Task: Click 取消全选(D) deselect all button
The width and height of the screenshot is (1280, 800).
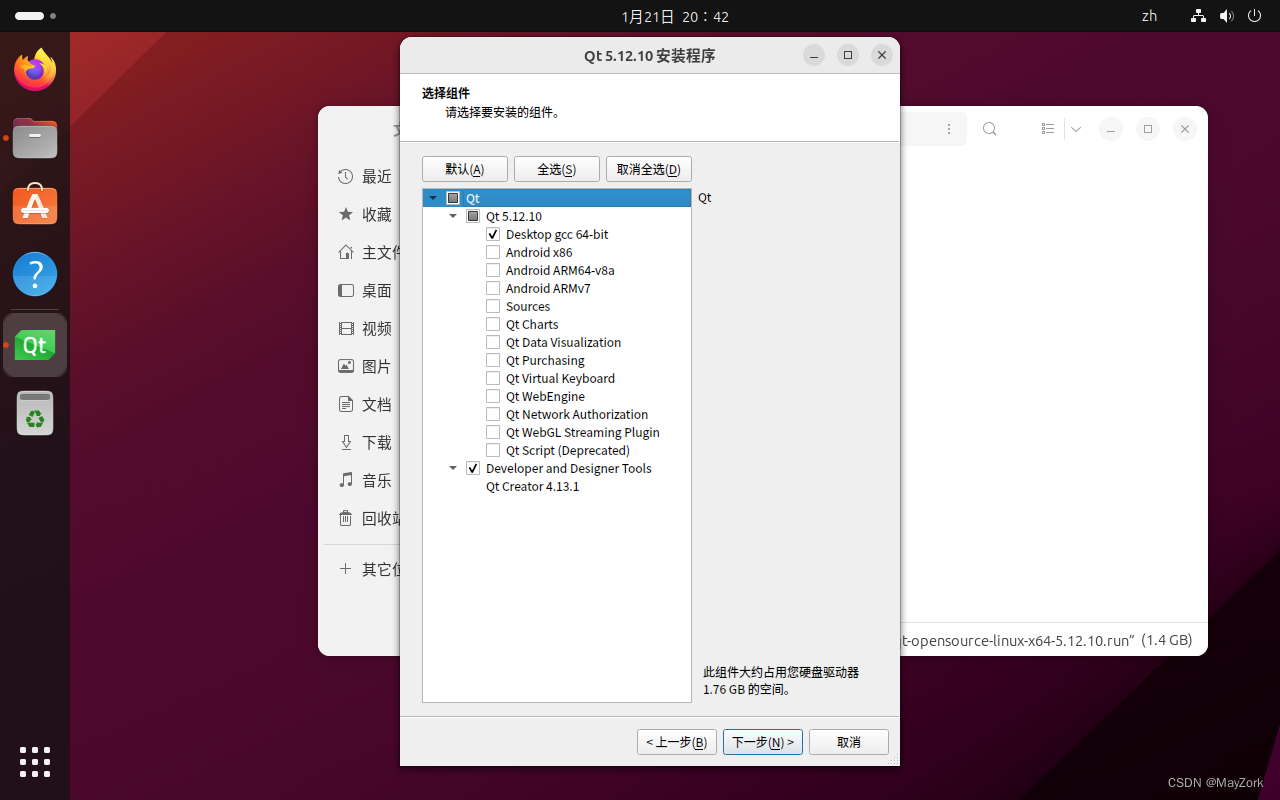Action: click(649, 169)
